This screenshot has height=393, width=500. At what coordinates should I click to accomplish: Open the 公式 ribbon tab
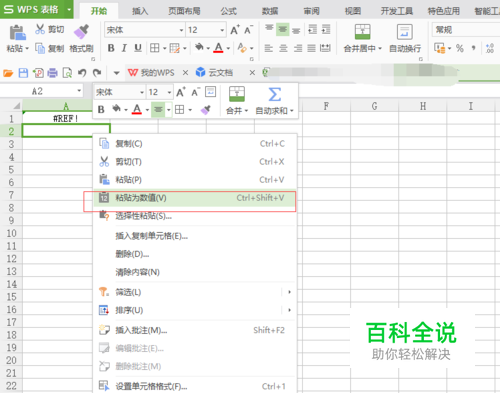pos(229,11)
